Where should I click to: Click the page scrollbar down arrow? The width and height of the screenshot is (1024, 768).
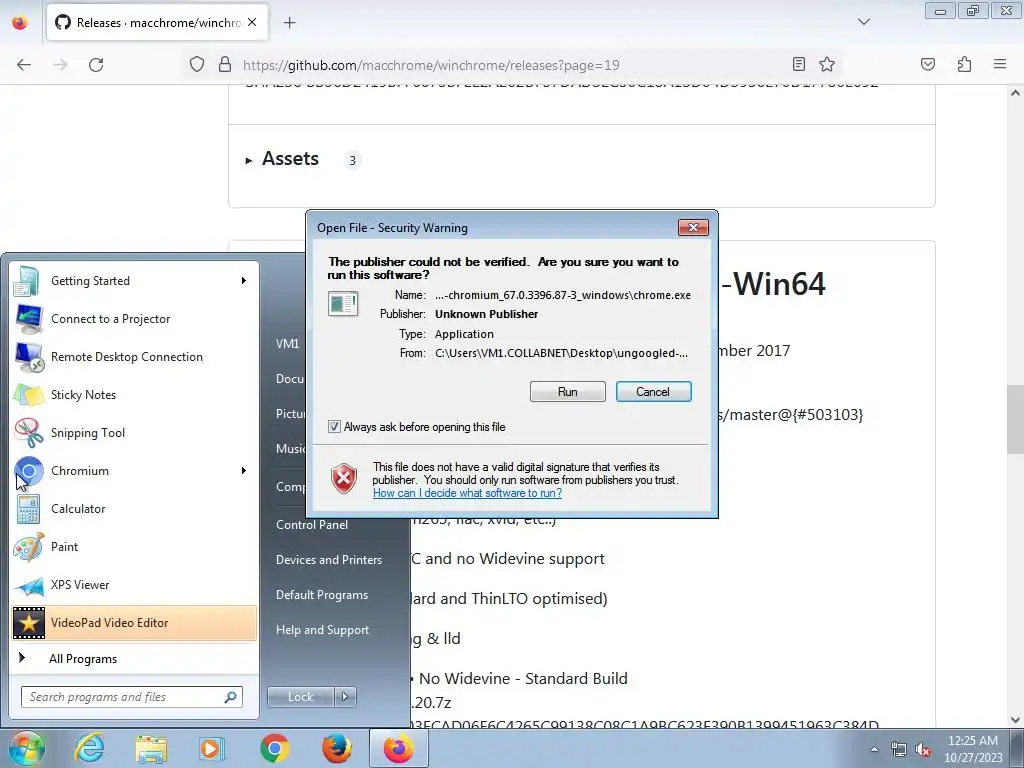click(x=1015, y=720)
